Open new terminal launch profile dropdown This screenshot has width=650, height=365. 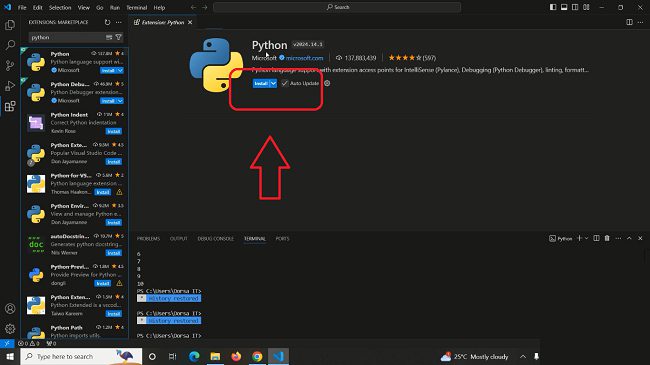click(x=586, y=238)
